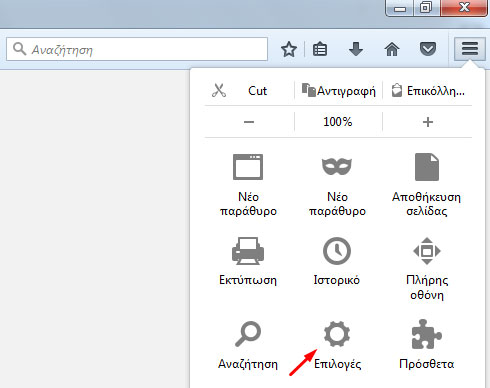490x388 pixels.
Task: Select Επικόλλη... (paste) in the menu
Action: pos(428,90)
